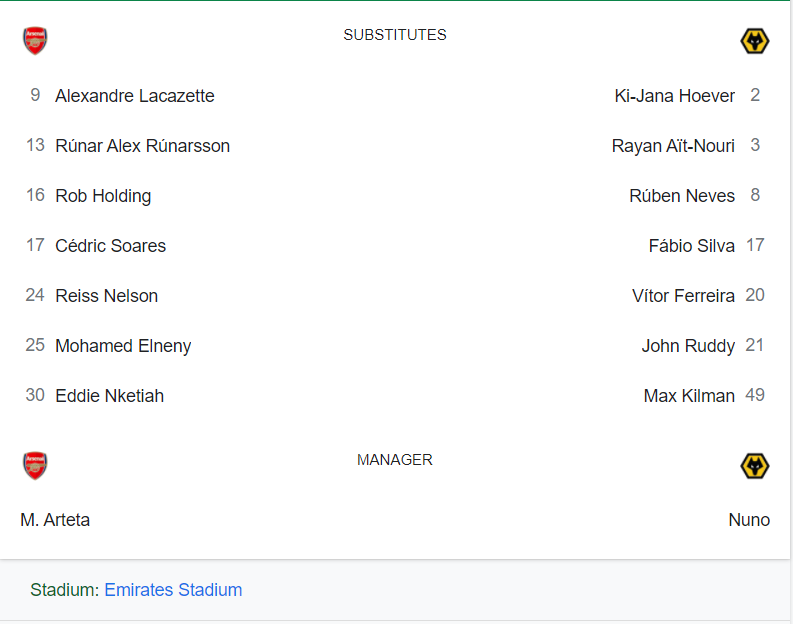This screenshot has width=793, height=624.
Task: Open Rúben Neves player entry
Action: (682, 196)
